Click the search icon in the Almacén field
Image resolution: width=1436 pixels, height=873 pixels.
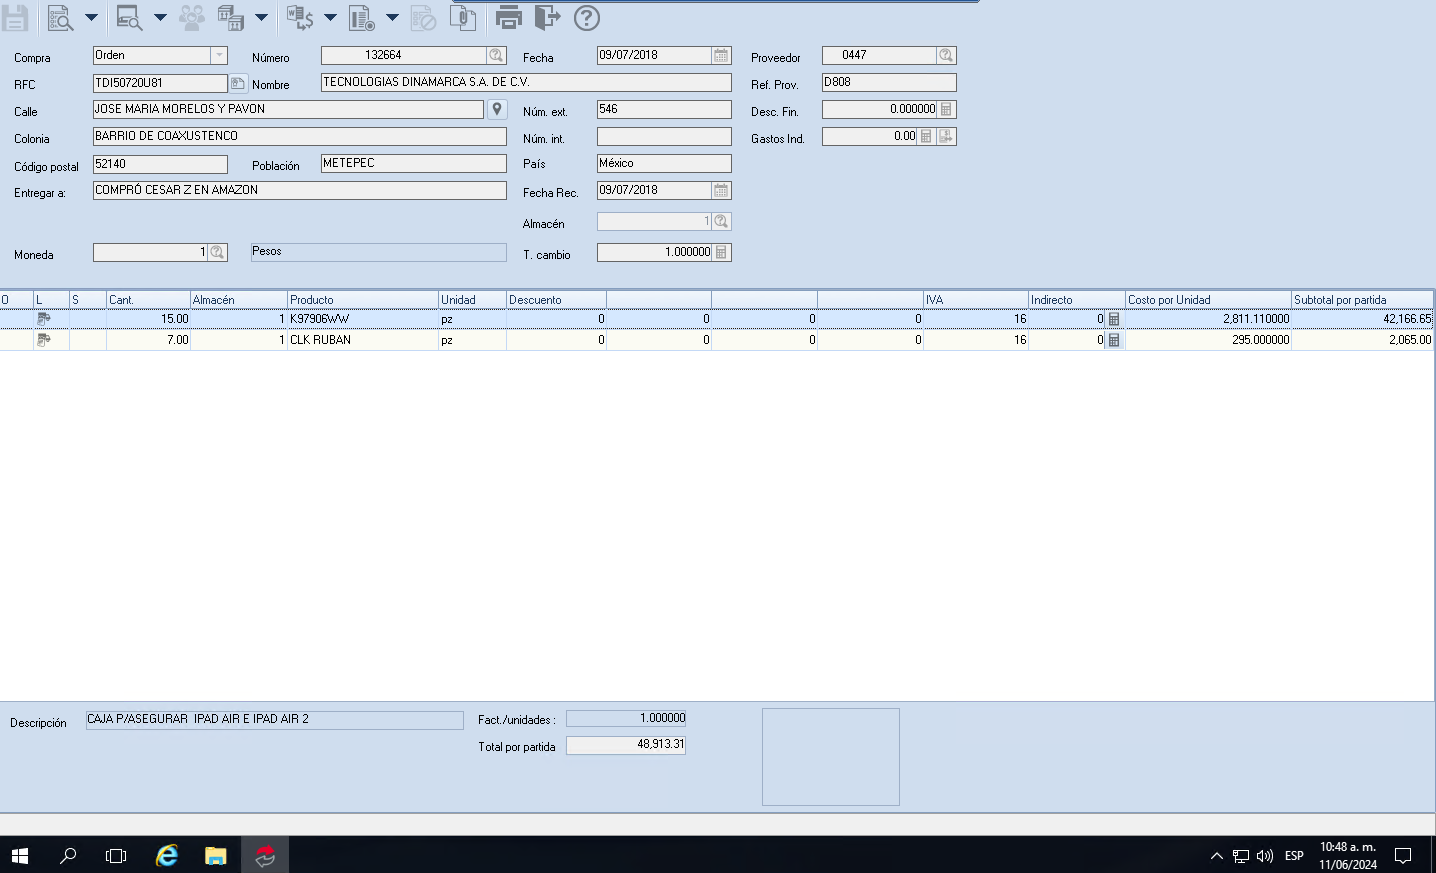(721, 221)
